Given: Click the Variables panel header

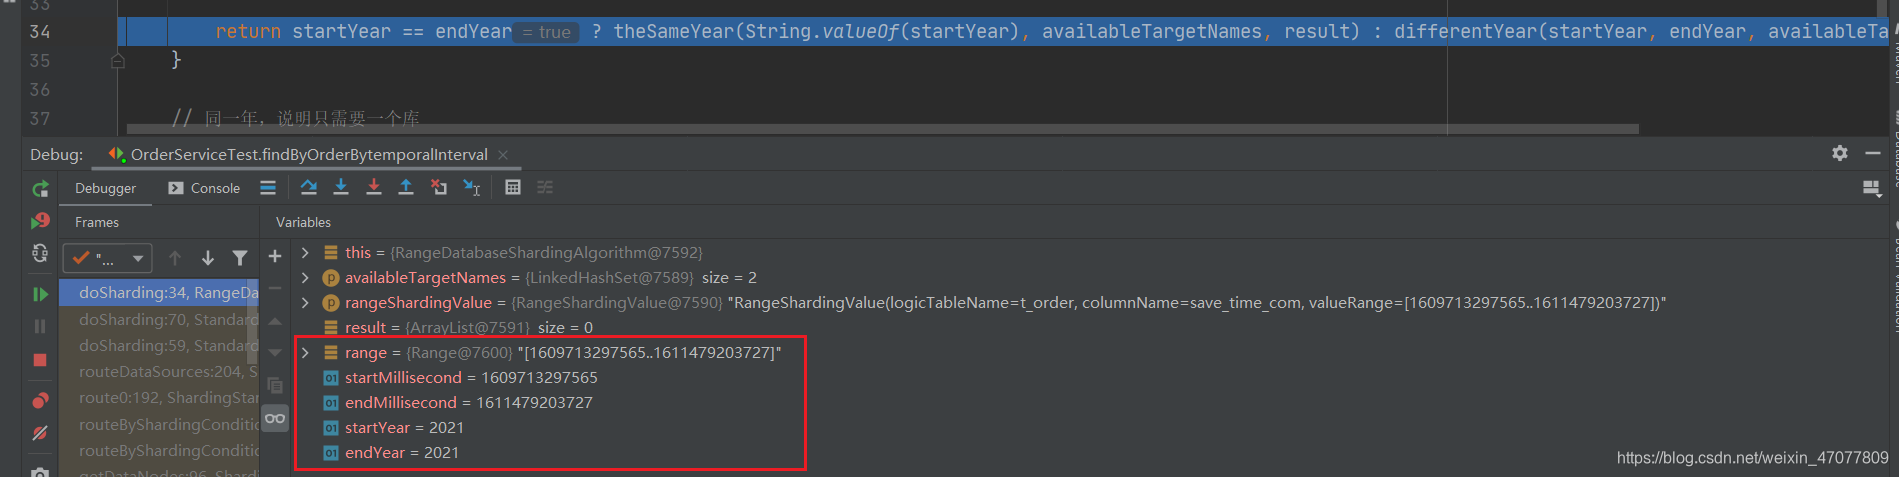Looking at the screenshot, I should (x=303, y=222).
